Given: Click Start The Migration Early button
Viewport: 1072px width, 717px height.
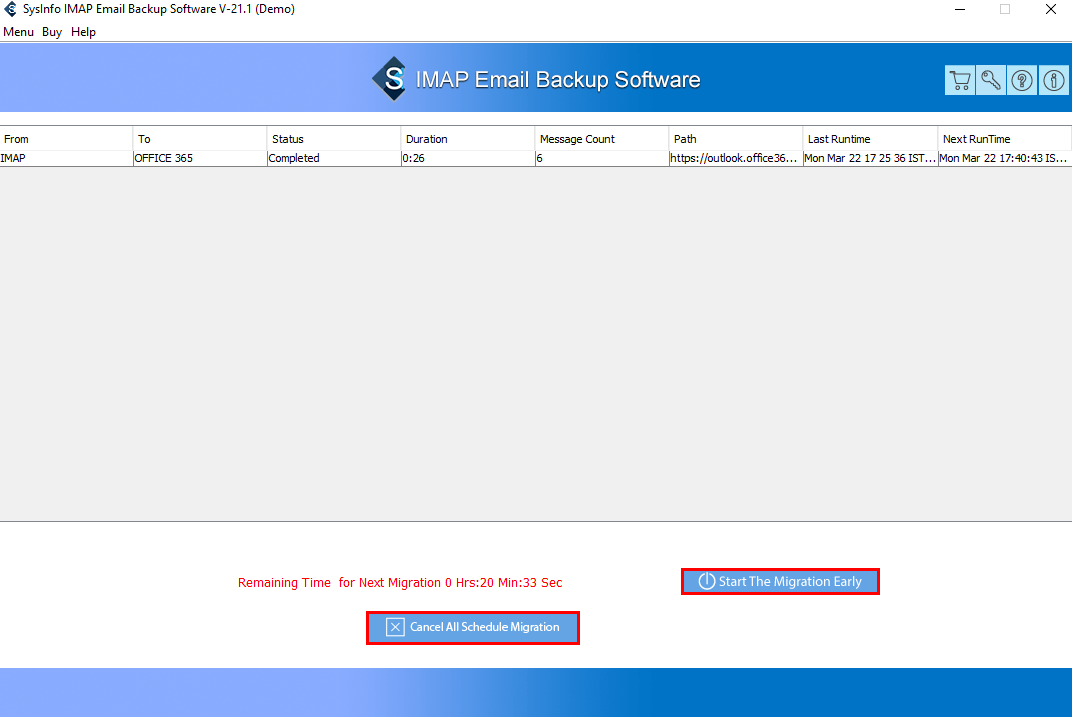Looking at the screenshot, I should [x=780, y=582].
